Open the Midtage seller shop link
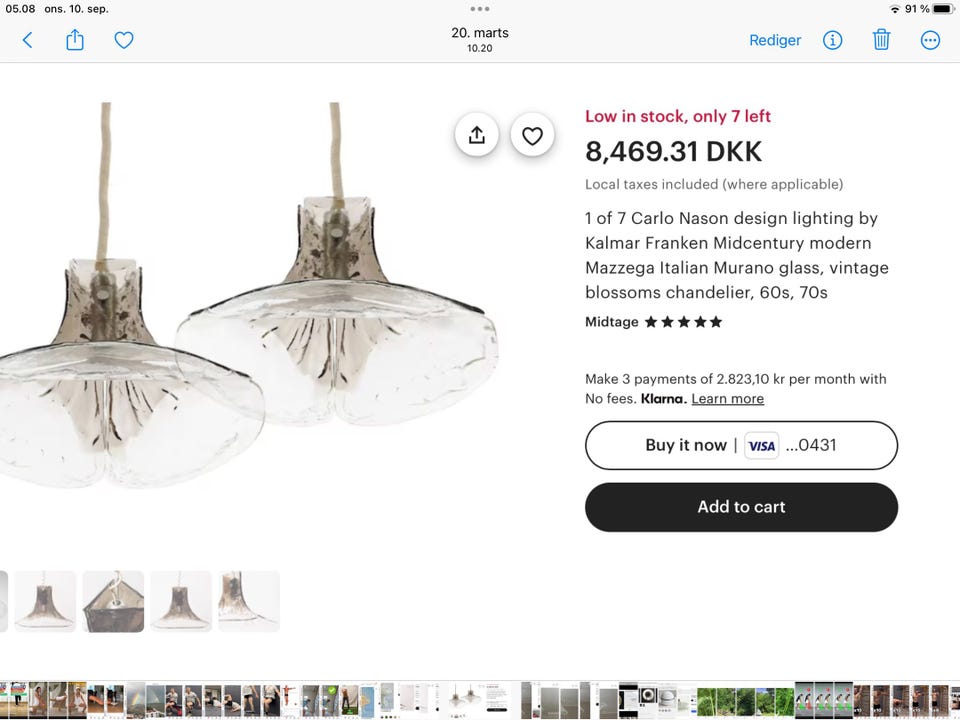 611,322
